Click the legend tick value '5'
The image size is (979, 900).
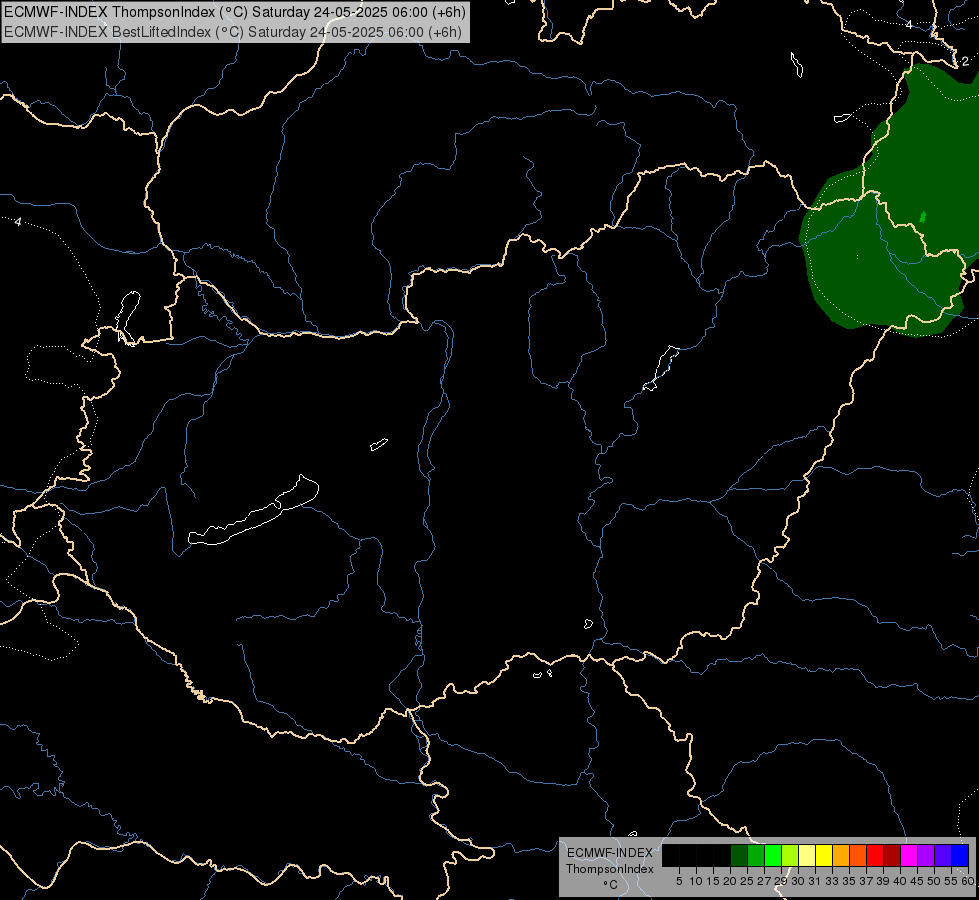679,881
